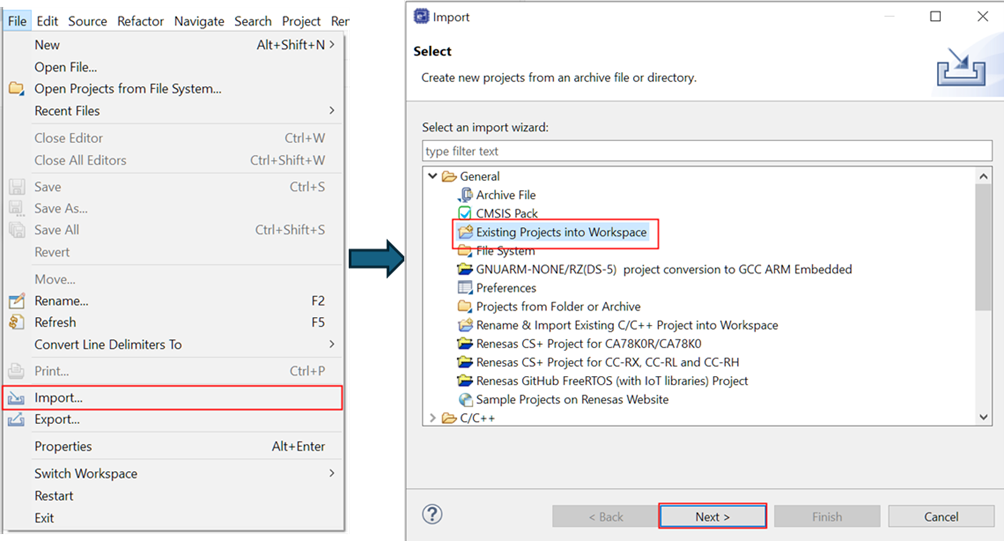Click the Refresh icon in File menu
The image size is (1004, 541).
17,322
